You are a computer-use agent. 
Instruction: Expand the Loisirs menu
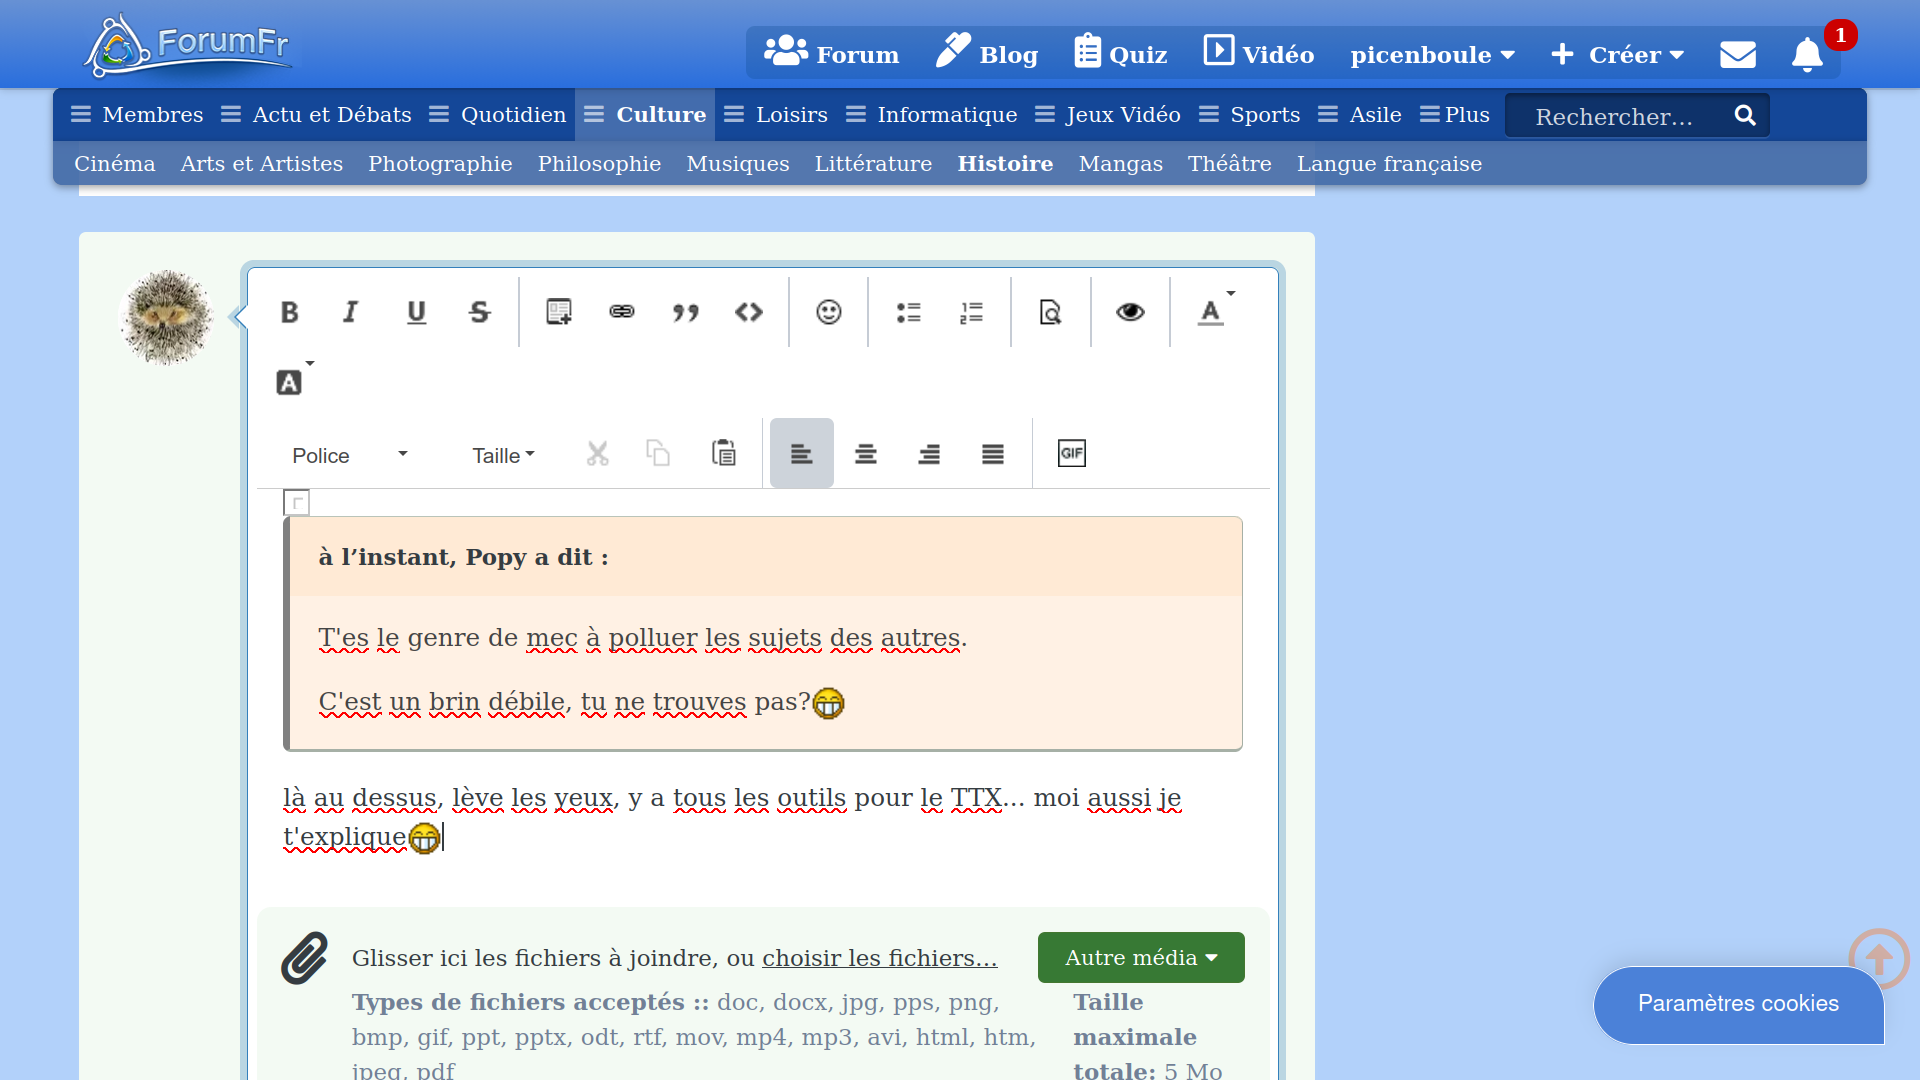(776, 115)
